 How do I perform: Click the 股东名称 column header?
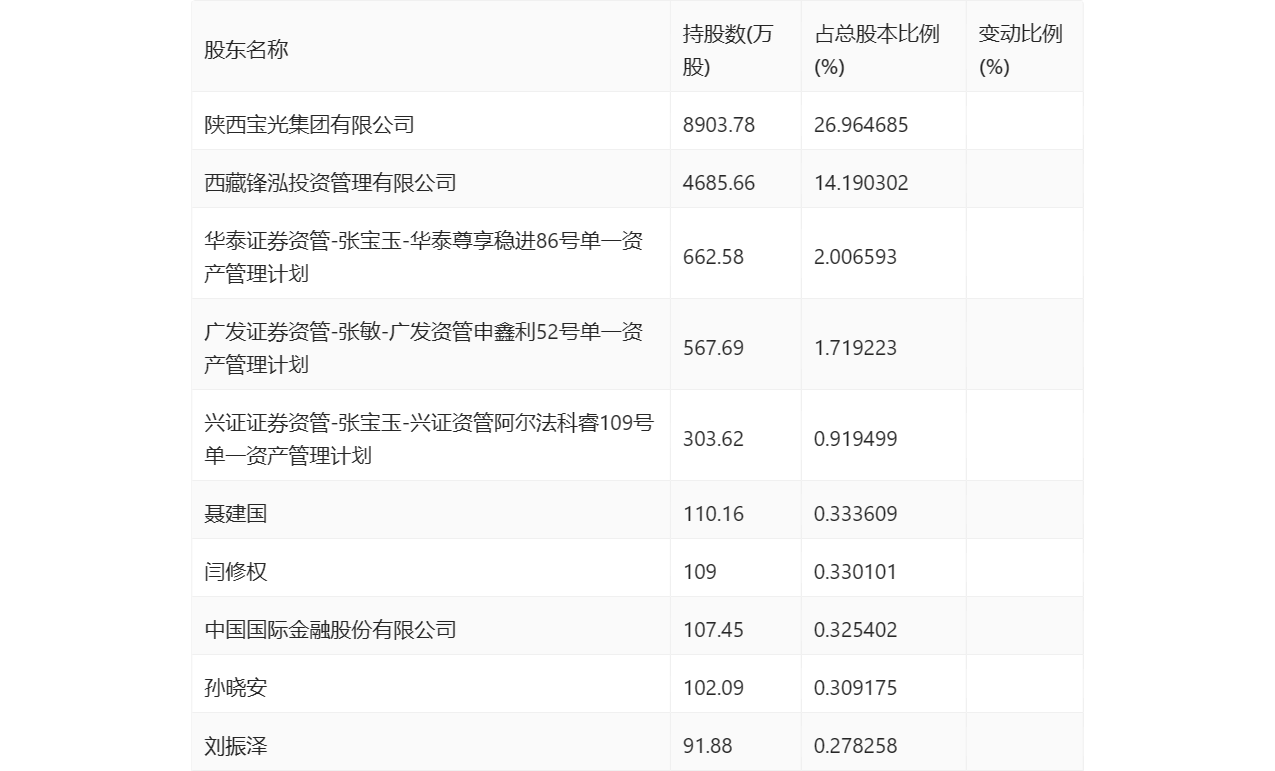click(243, 46)
